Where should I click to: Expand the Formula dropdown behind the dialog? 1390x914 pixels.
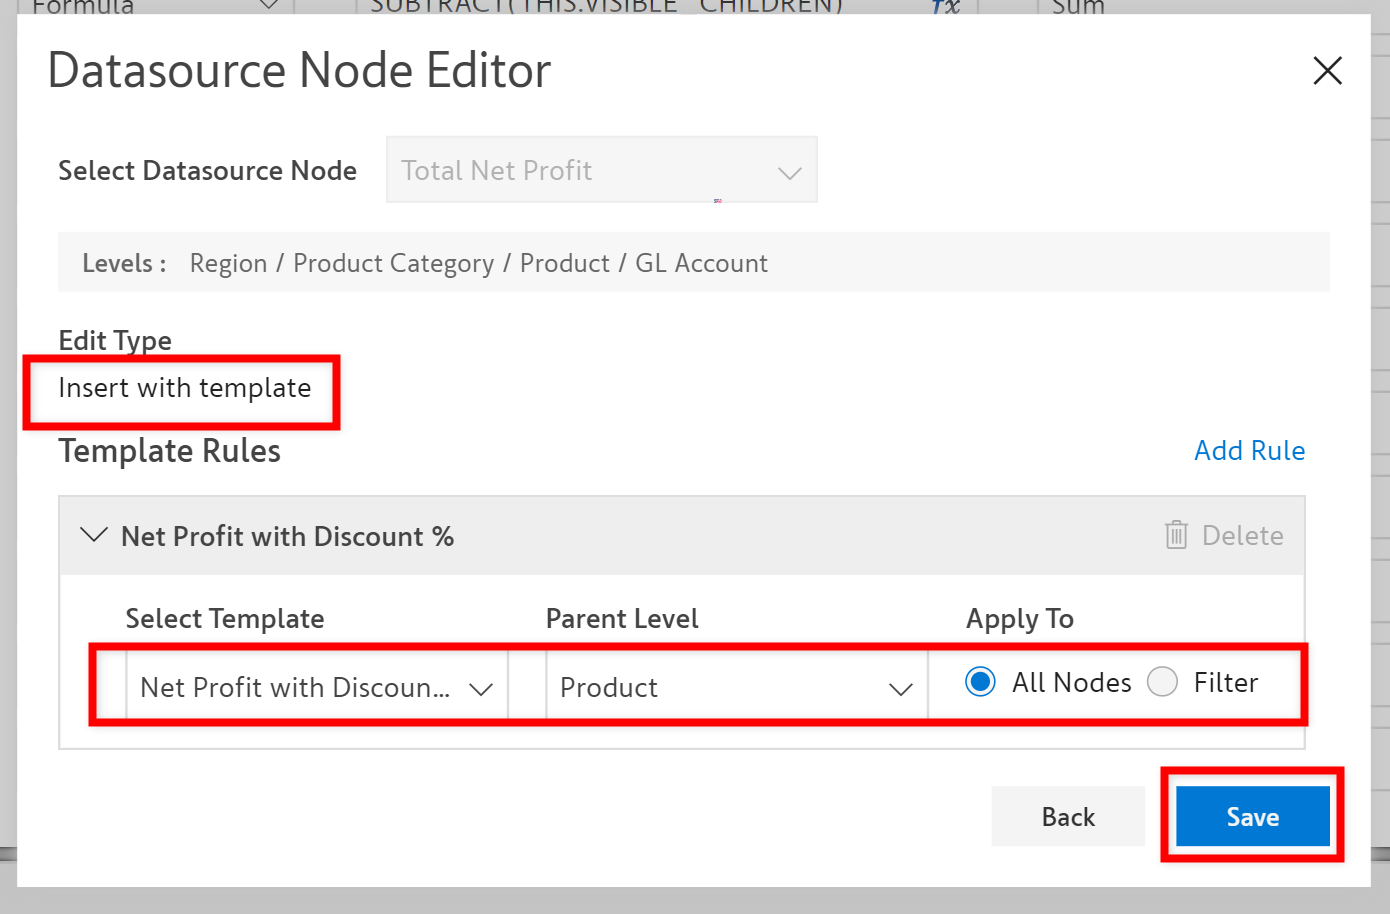(268, 6)
